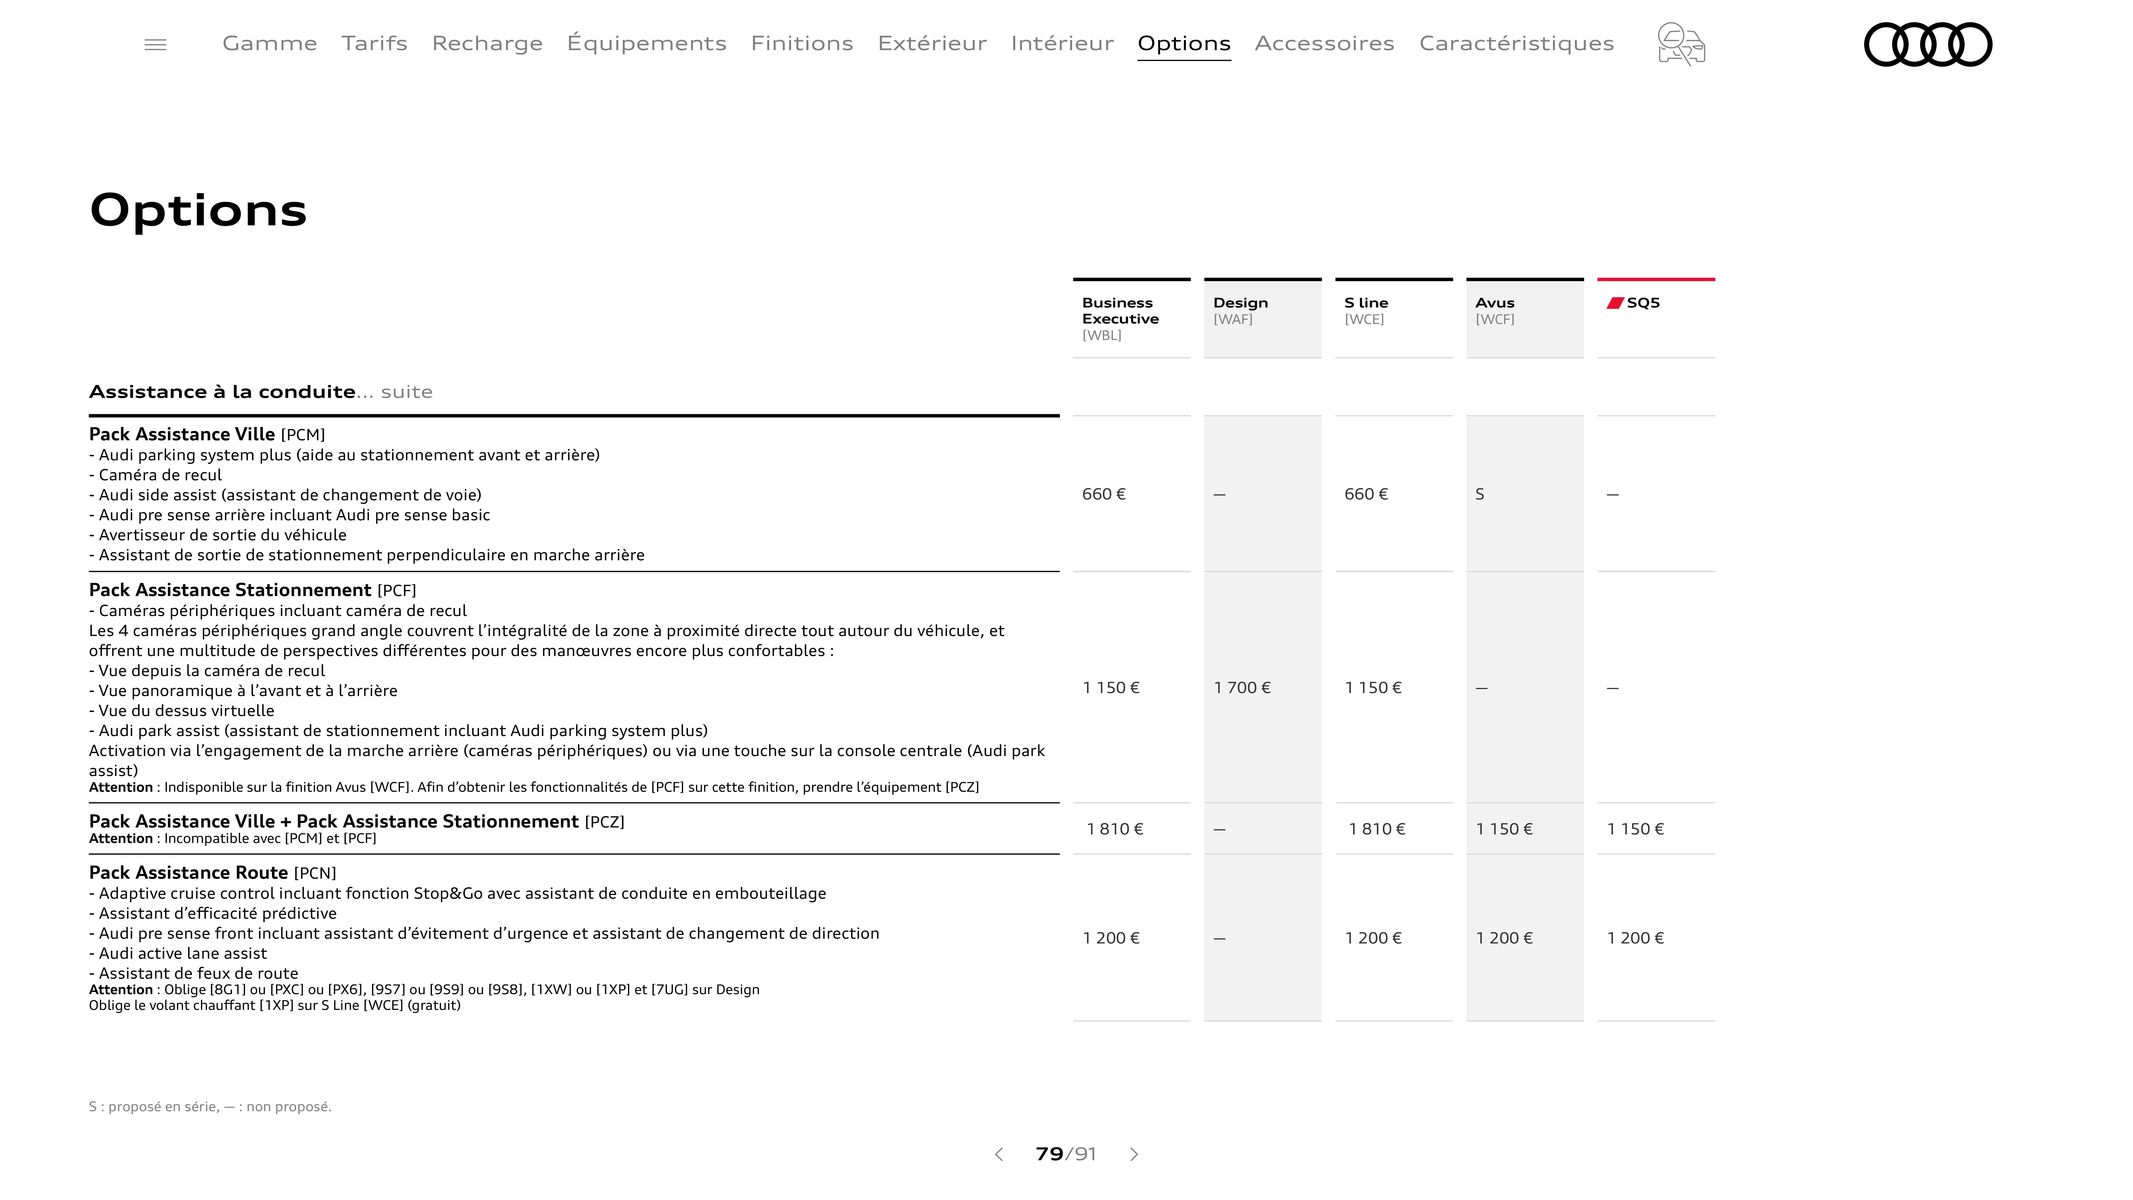Click the Options page heading
Viewport: 2133px width, 1200px height.
point(198,210)
